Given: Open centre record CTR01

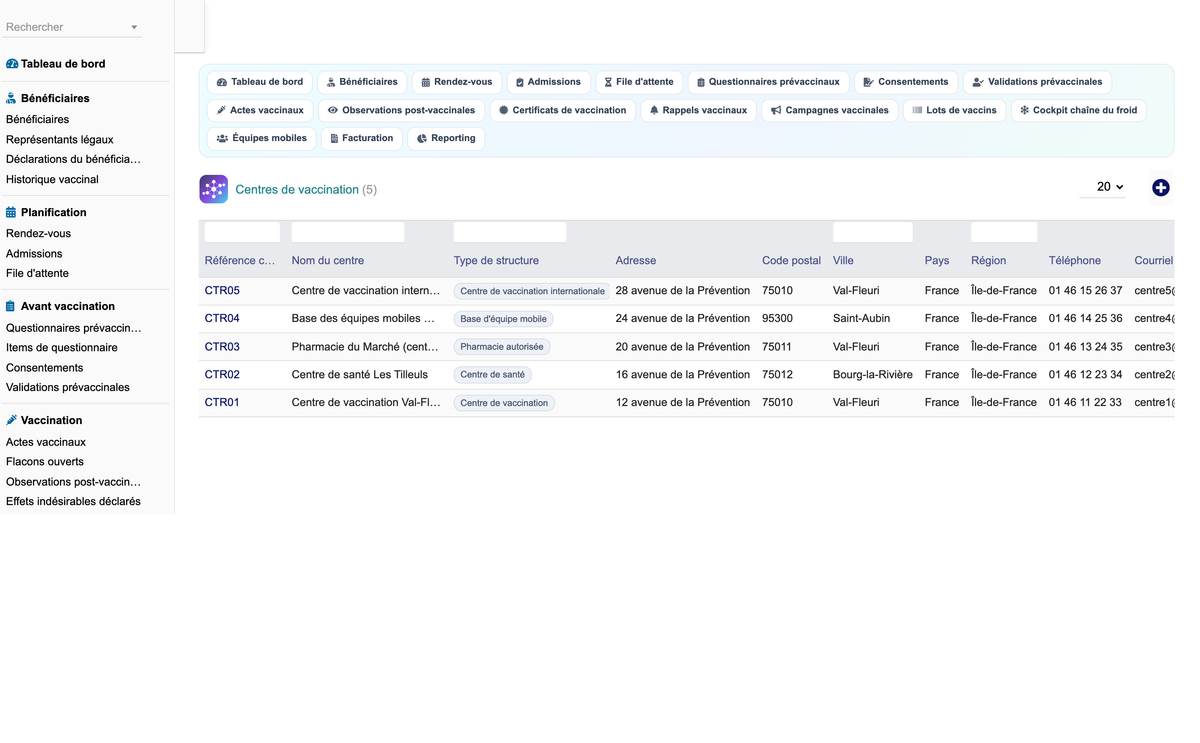Looking at the screenshot, I should (222, 403).
